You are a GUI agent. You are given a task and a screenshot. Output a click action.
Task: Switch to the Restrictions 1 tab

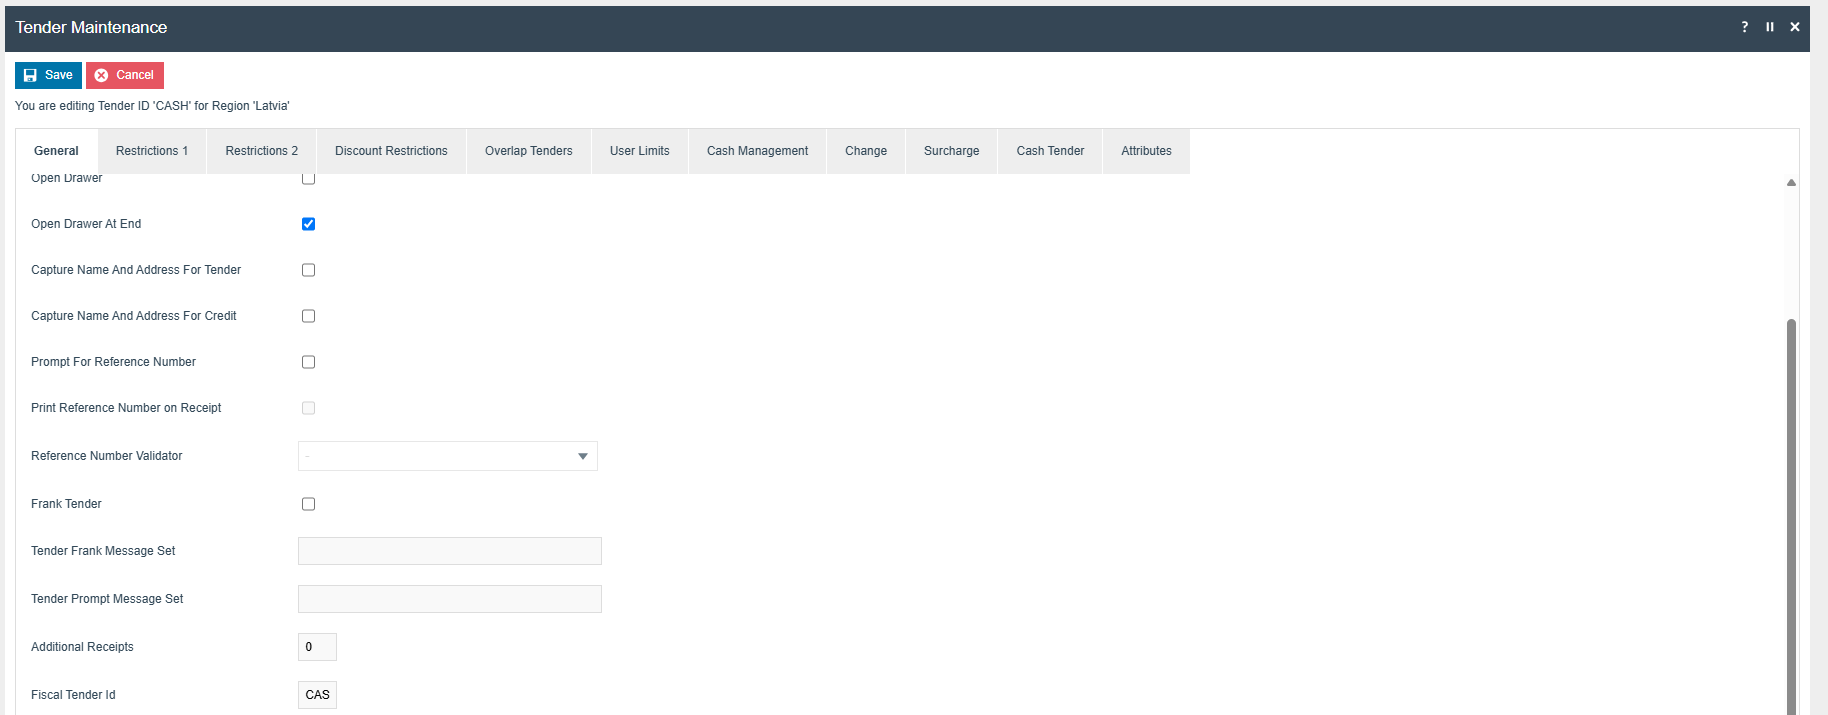click(152, 151)
